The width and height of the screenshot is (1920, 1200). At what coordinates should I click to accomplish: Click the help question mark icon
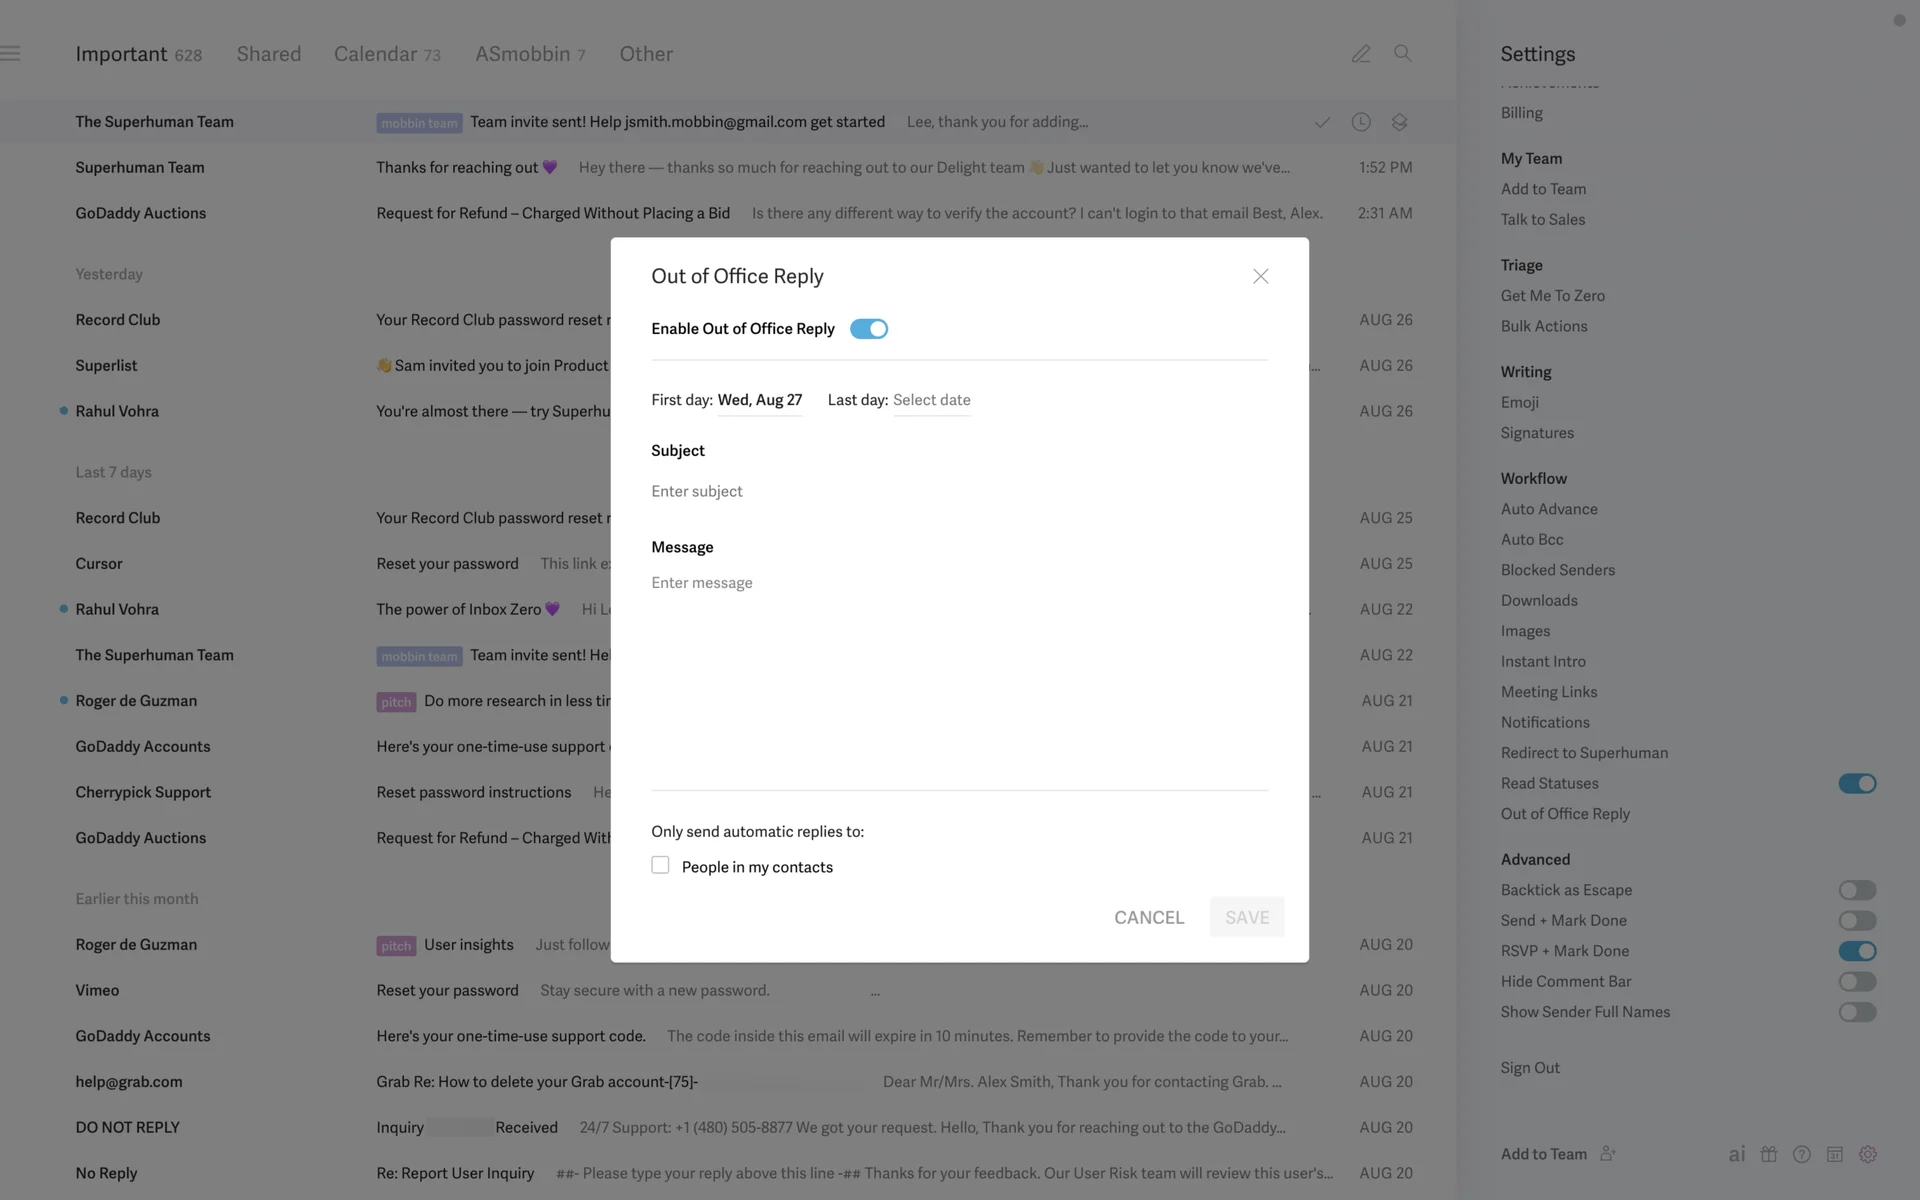(1801, 1154)
